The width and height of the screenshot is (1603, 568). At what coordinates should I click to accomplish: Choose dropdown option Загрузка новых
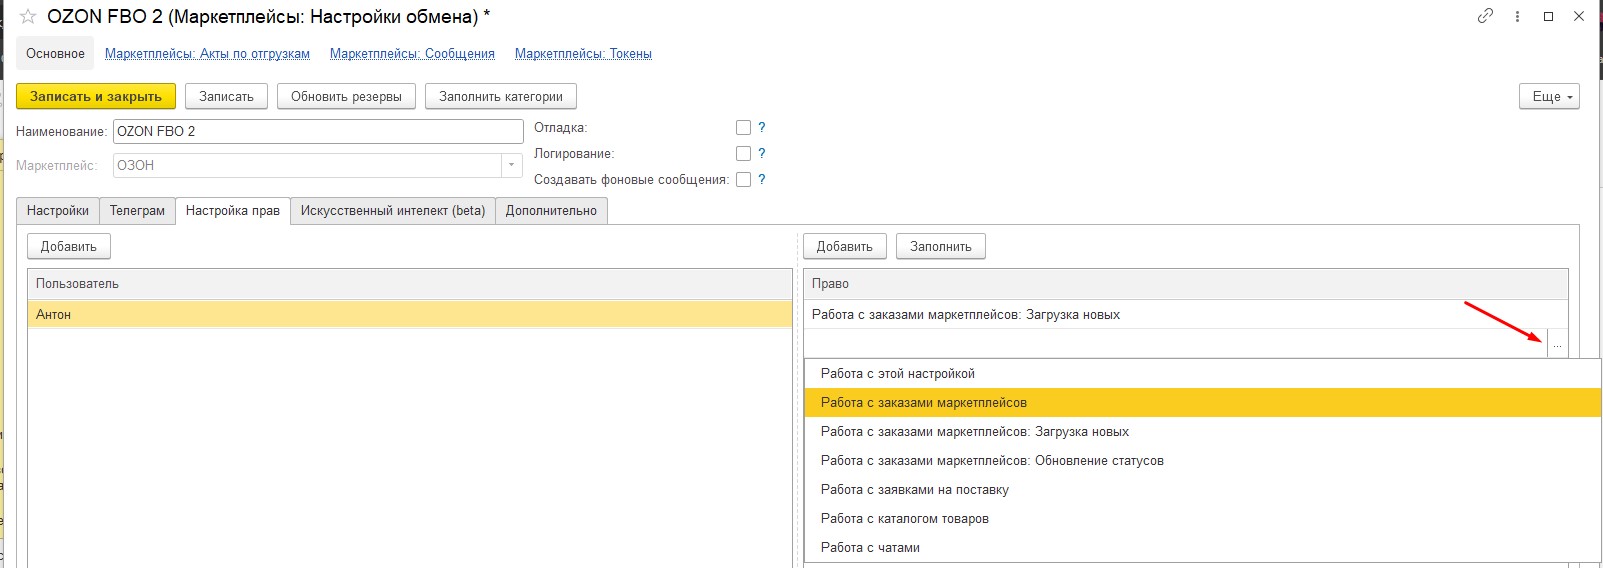coord(1203,431)
